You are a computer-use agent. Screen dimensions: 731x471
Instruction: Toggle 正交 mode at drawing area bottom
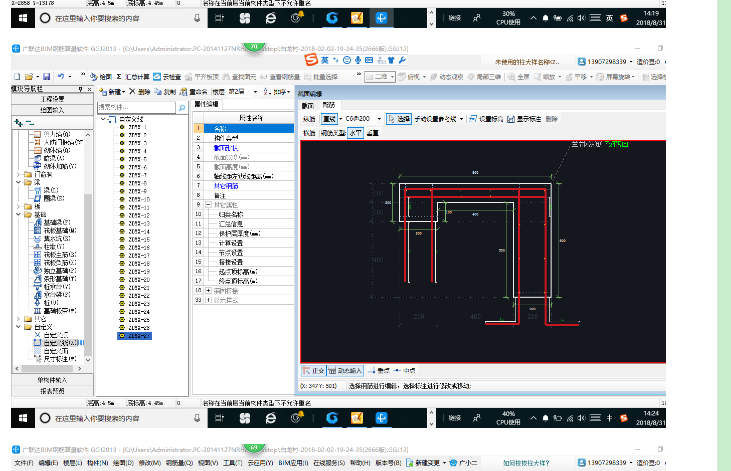point(313,371)
